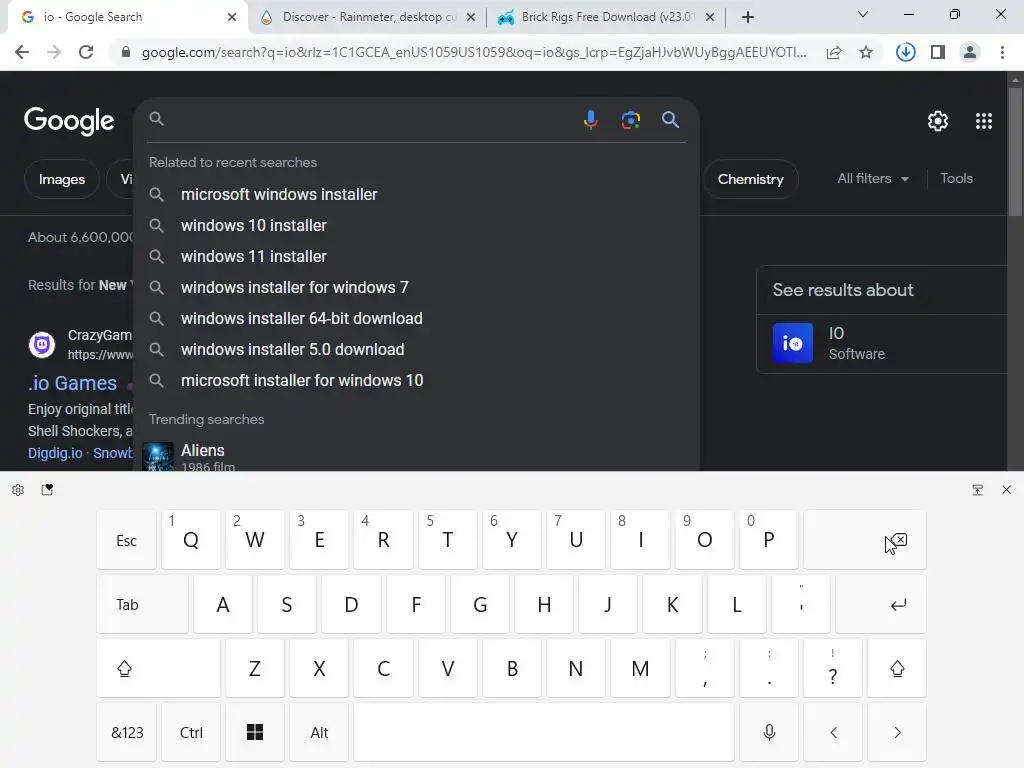Tap the G key

click(x=480, y=604)
